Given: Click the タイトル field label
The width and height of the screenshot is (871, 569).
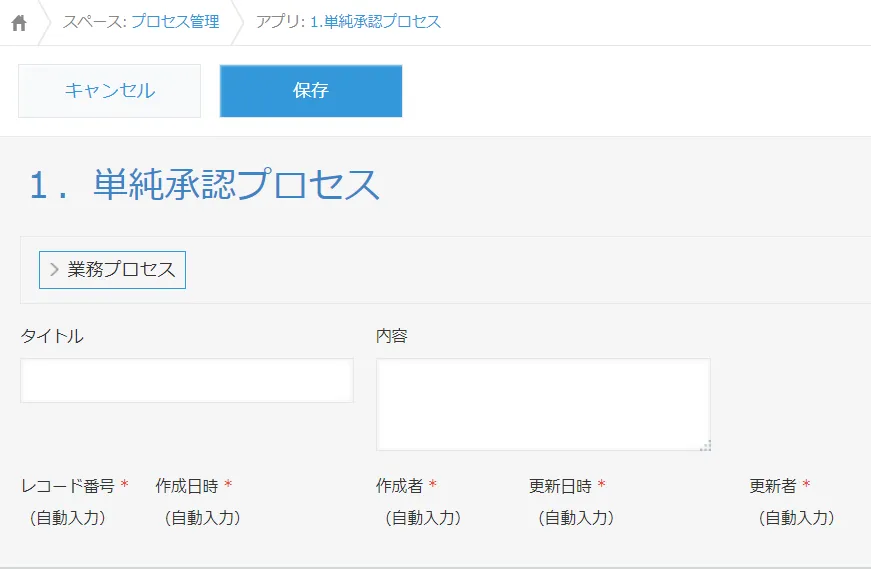Looking at the screenshot, I should (x=52, y=336).
